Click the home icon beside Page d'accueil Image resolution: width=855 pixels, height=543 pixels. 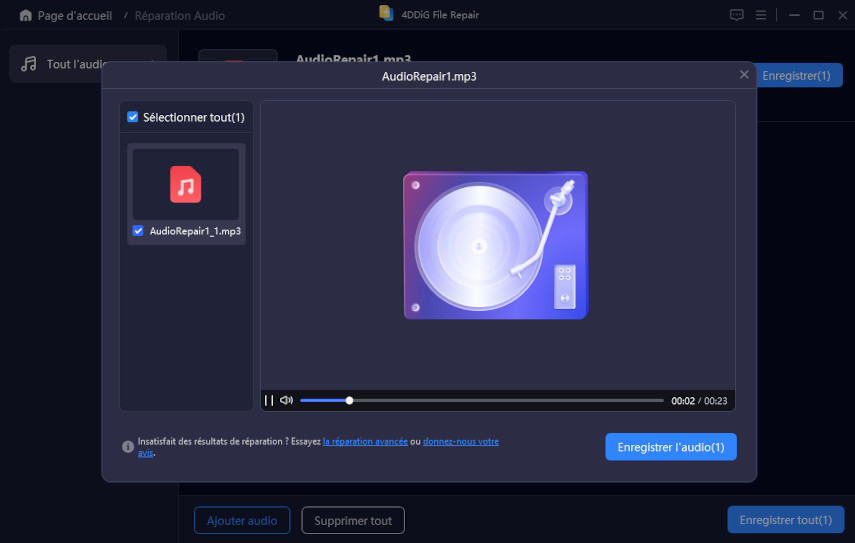pyautogui.click(x=25, y=16)
